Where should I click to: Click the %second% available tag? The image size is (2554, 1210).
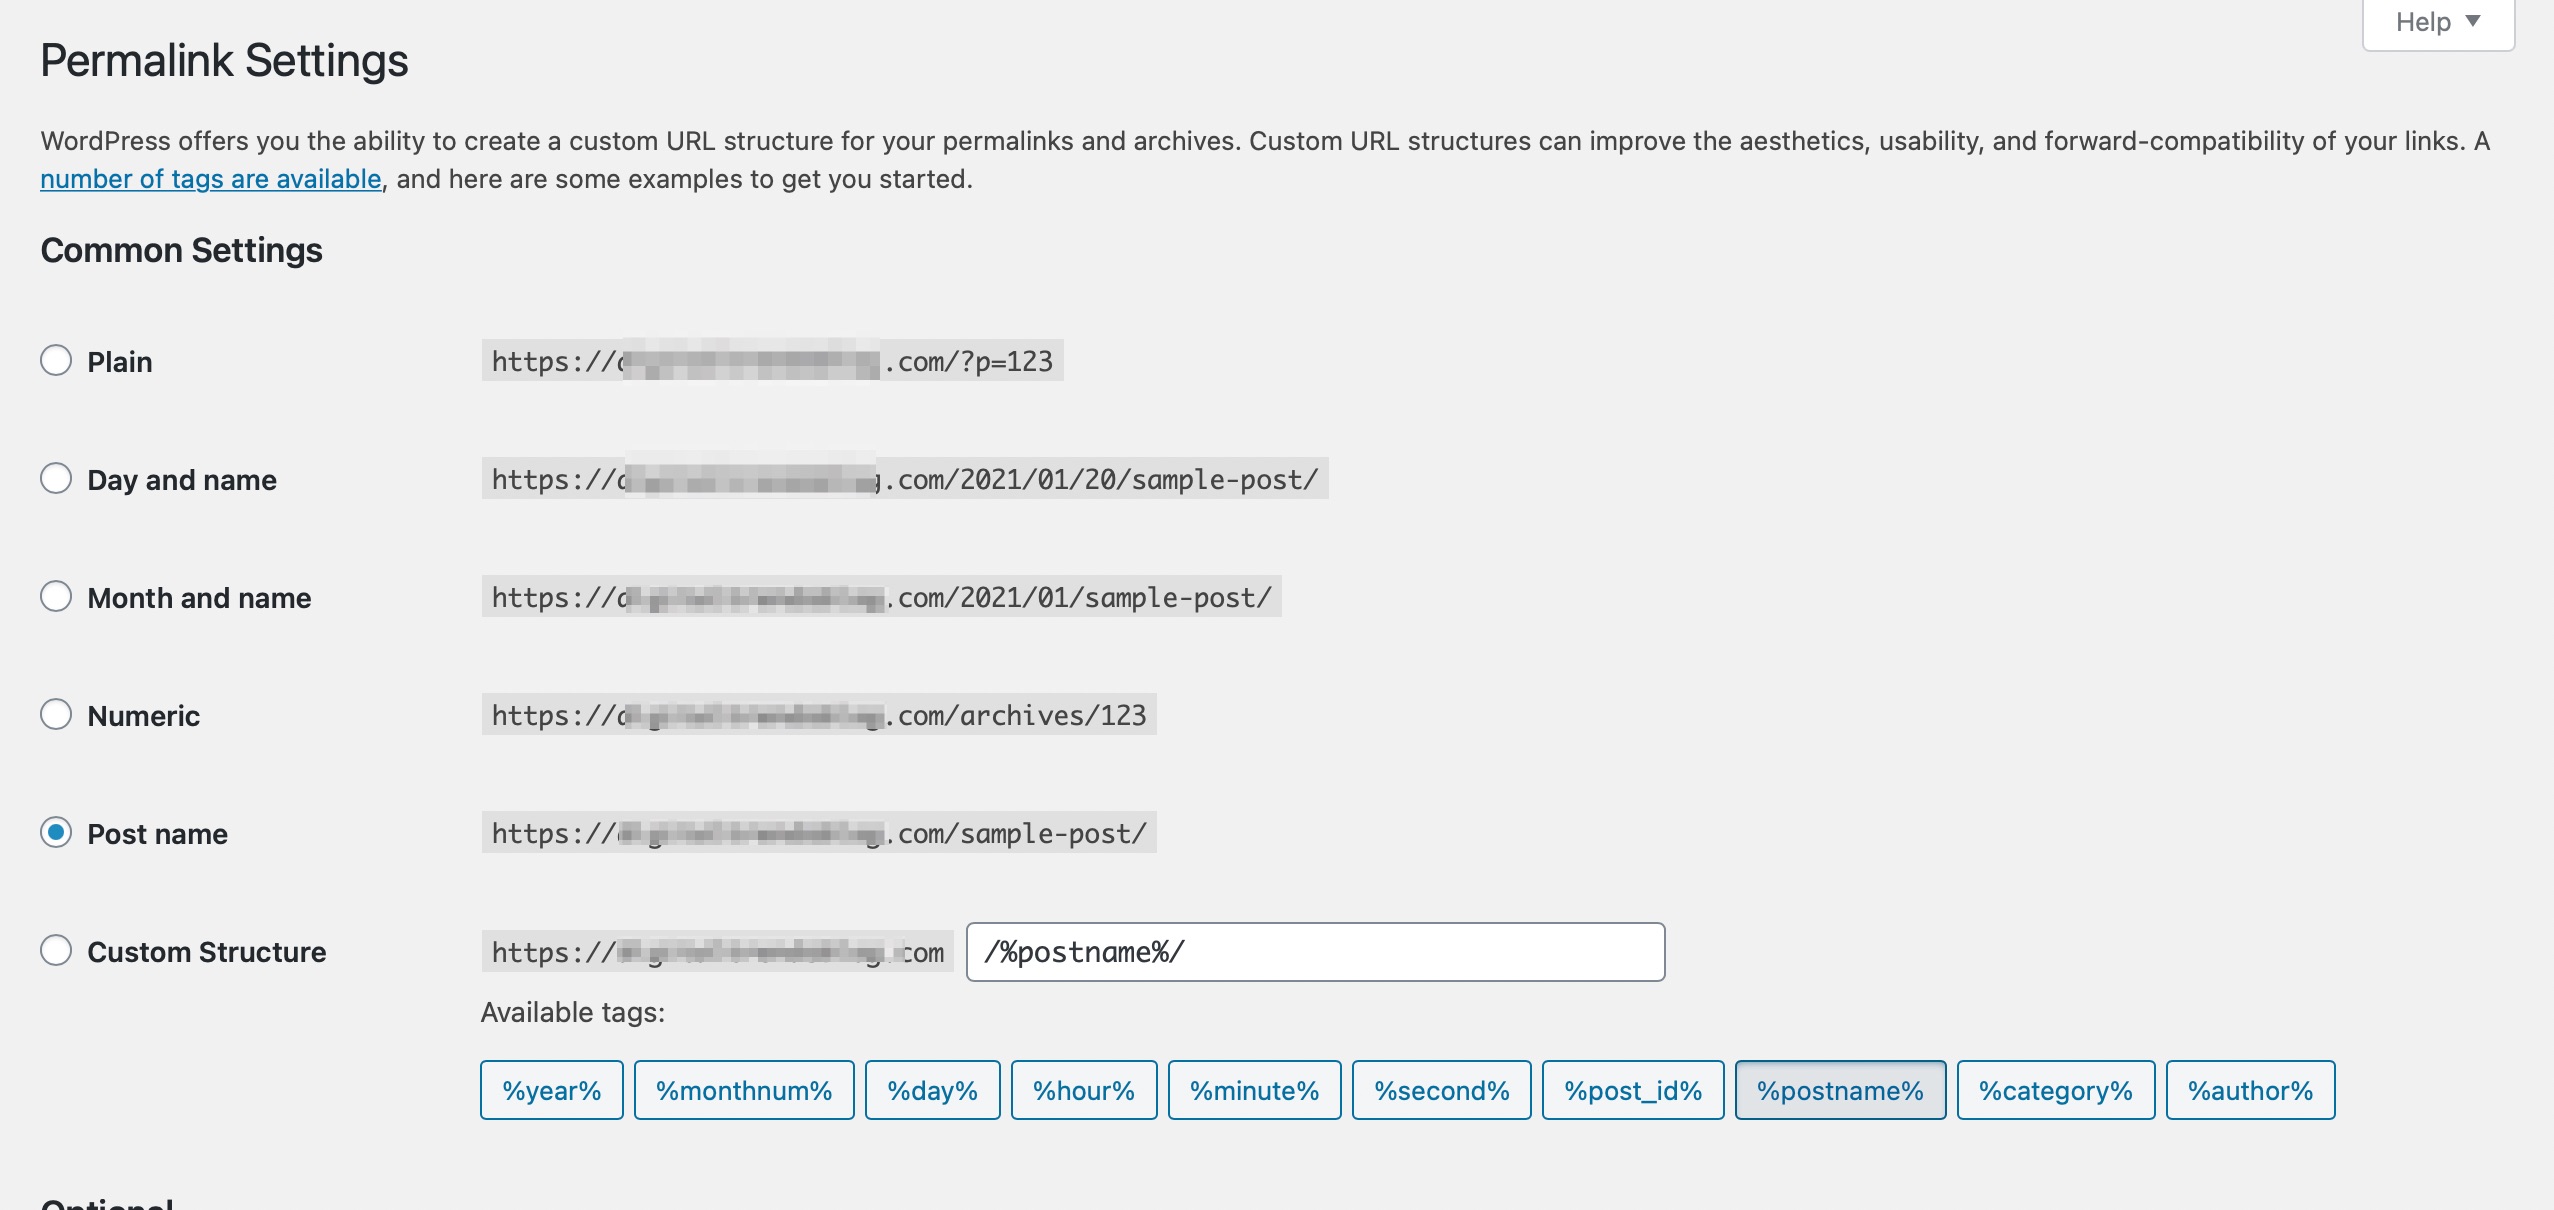click(1442, 1086)
